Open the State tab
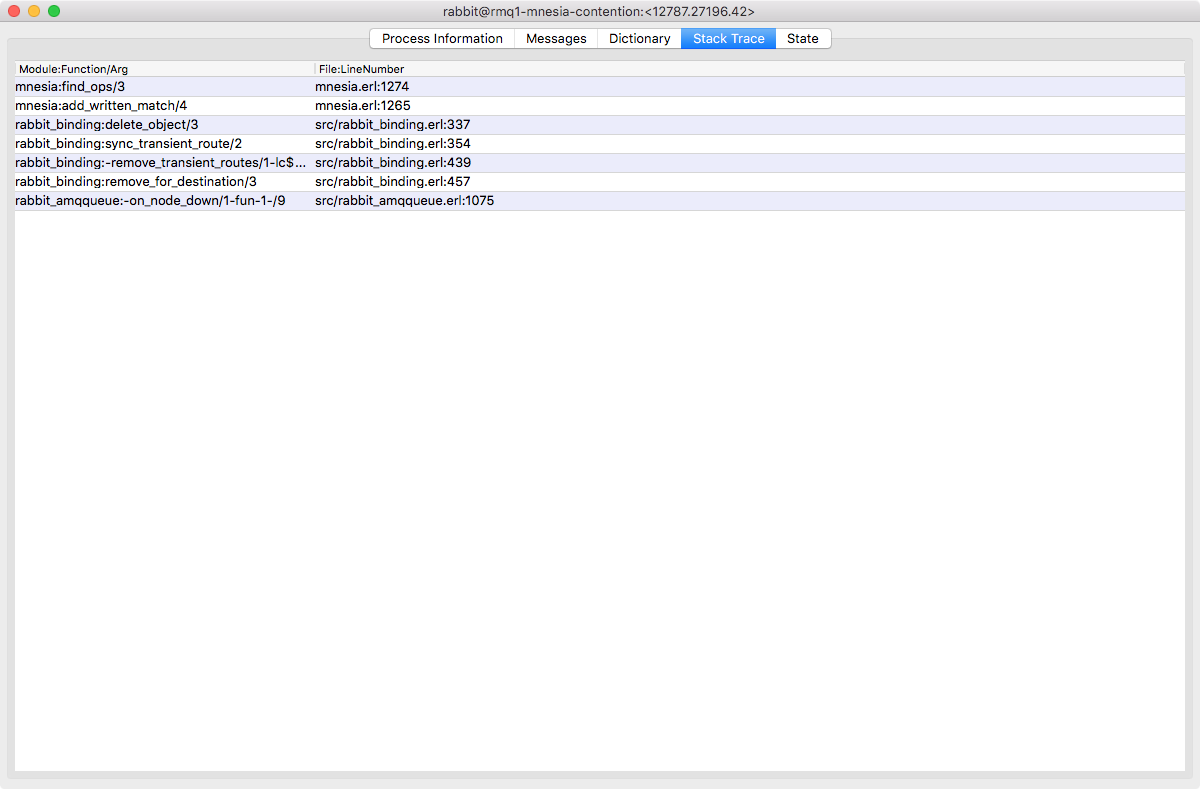The image size is (1200, 789). 803,39
